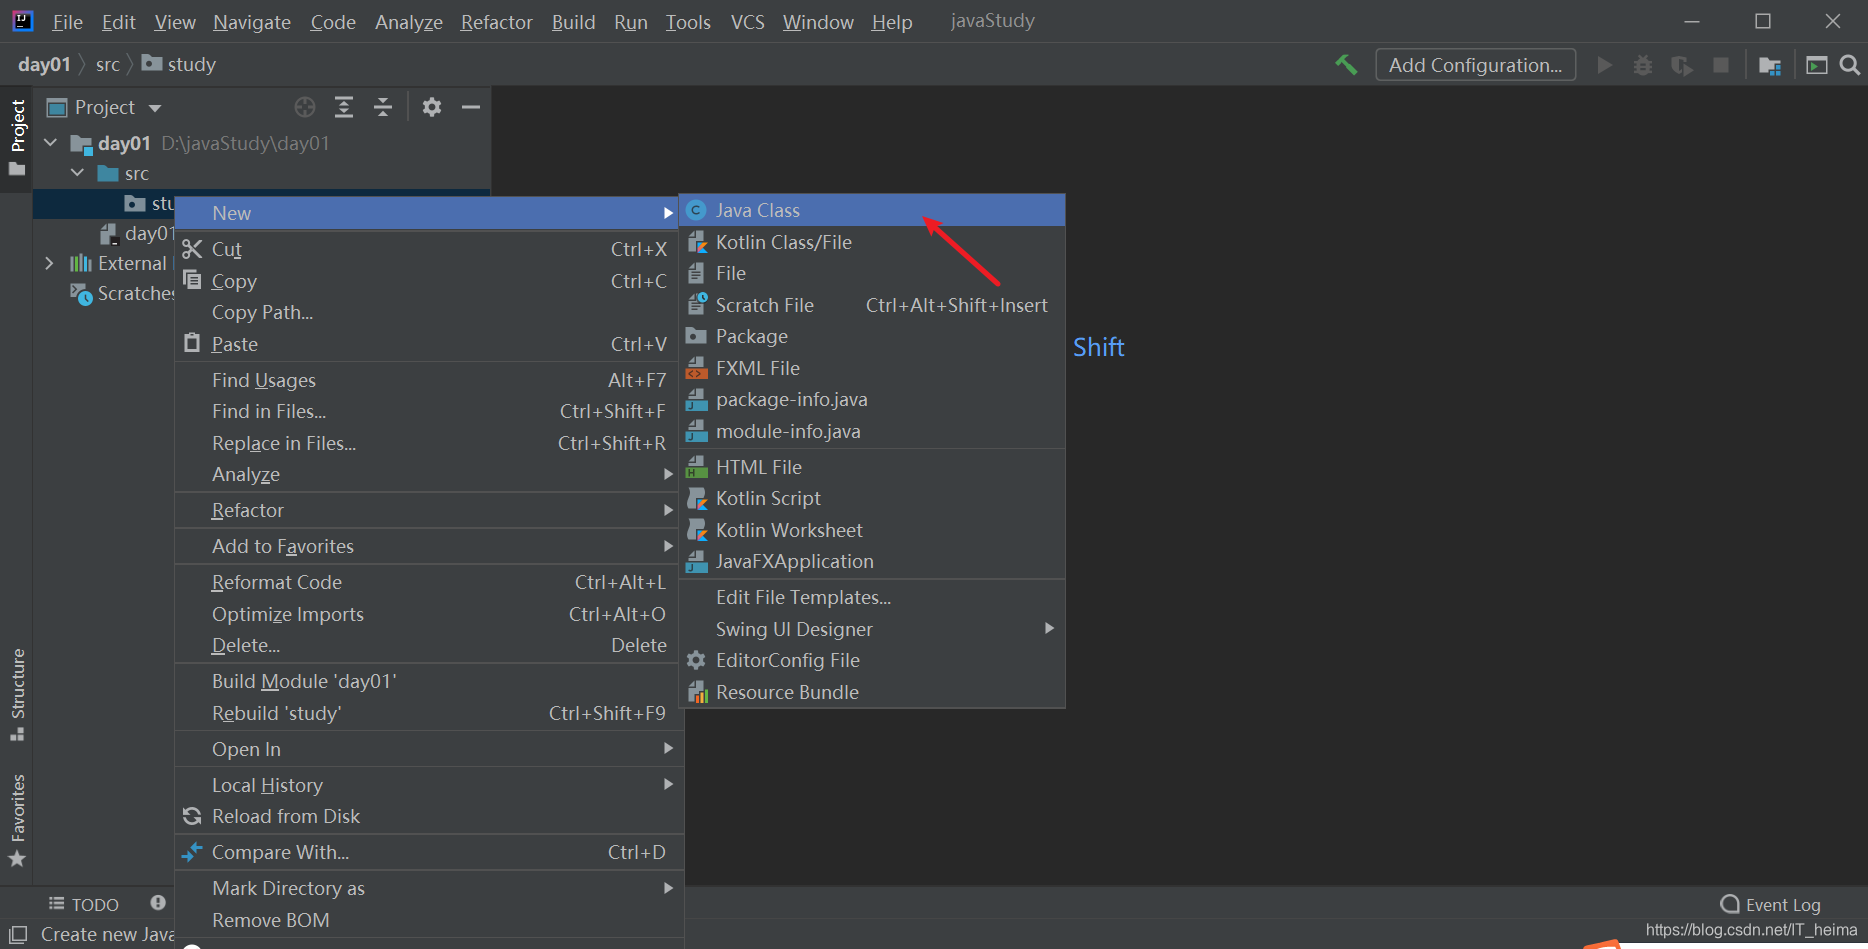This screenshot has width=1868, height=949.
Task: Open the Navigate menu
Action: click(x=252, y=22)
